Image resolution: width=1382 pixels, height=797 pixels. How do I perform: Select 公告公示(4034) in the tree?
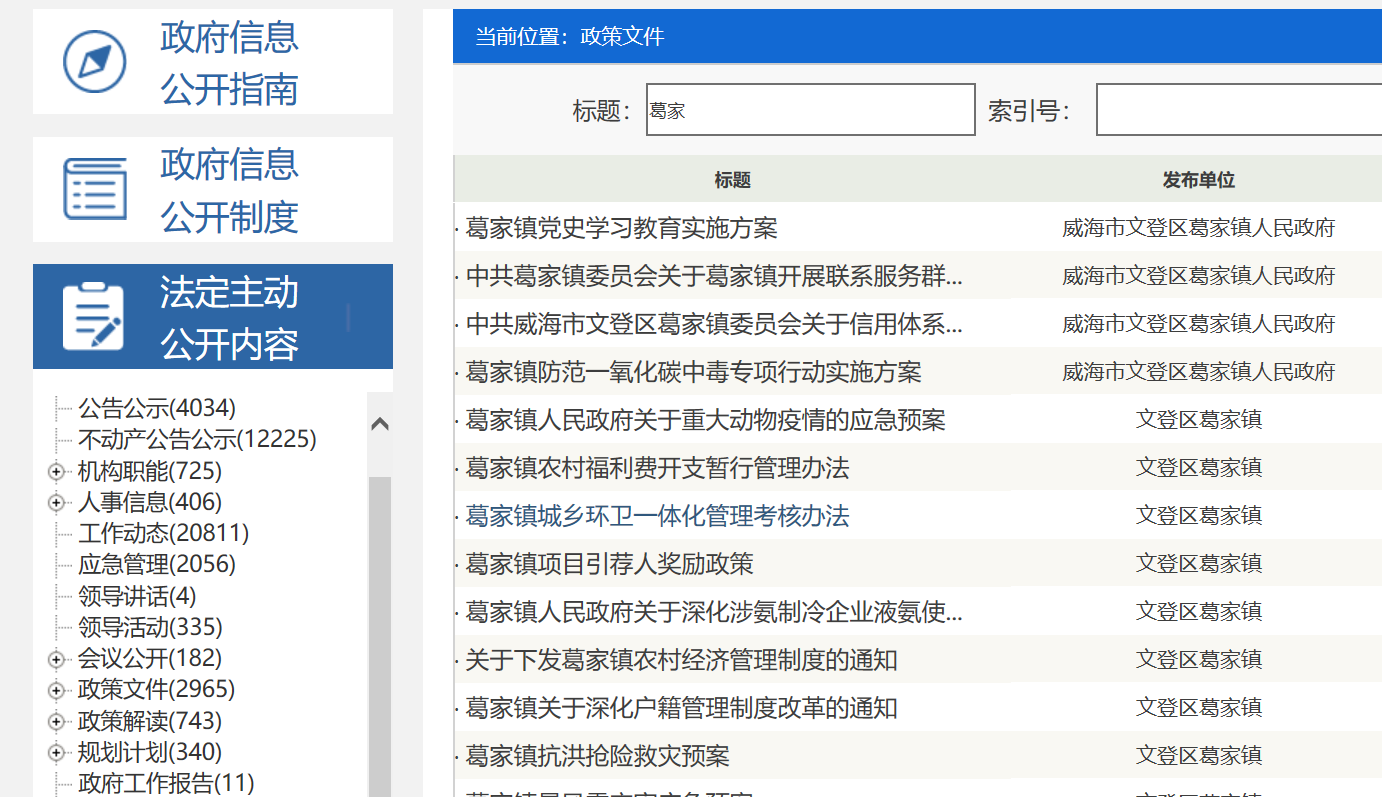(157, 408)
